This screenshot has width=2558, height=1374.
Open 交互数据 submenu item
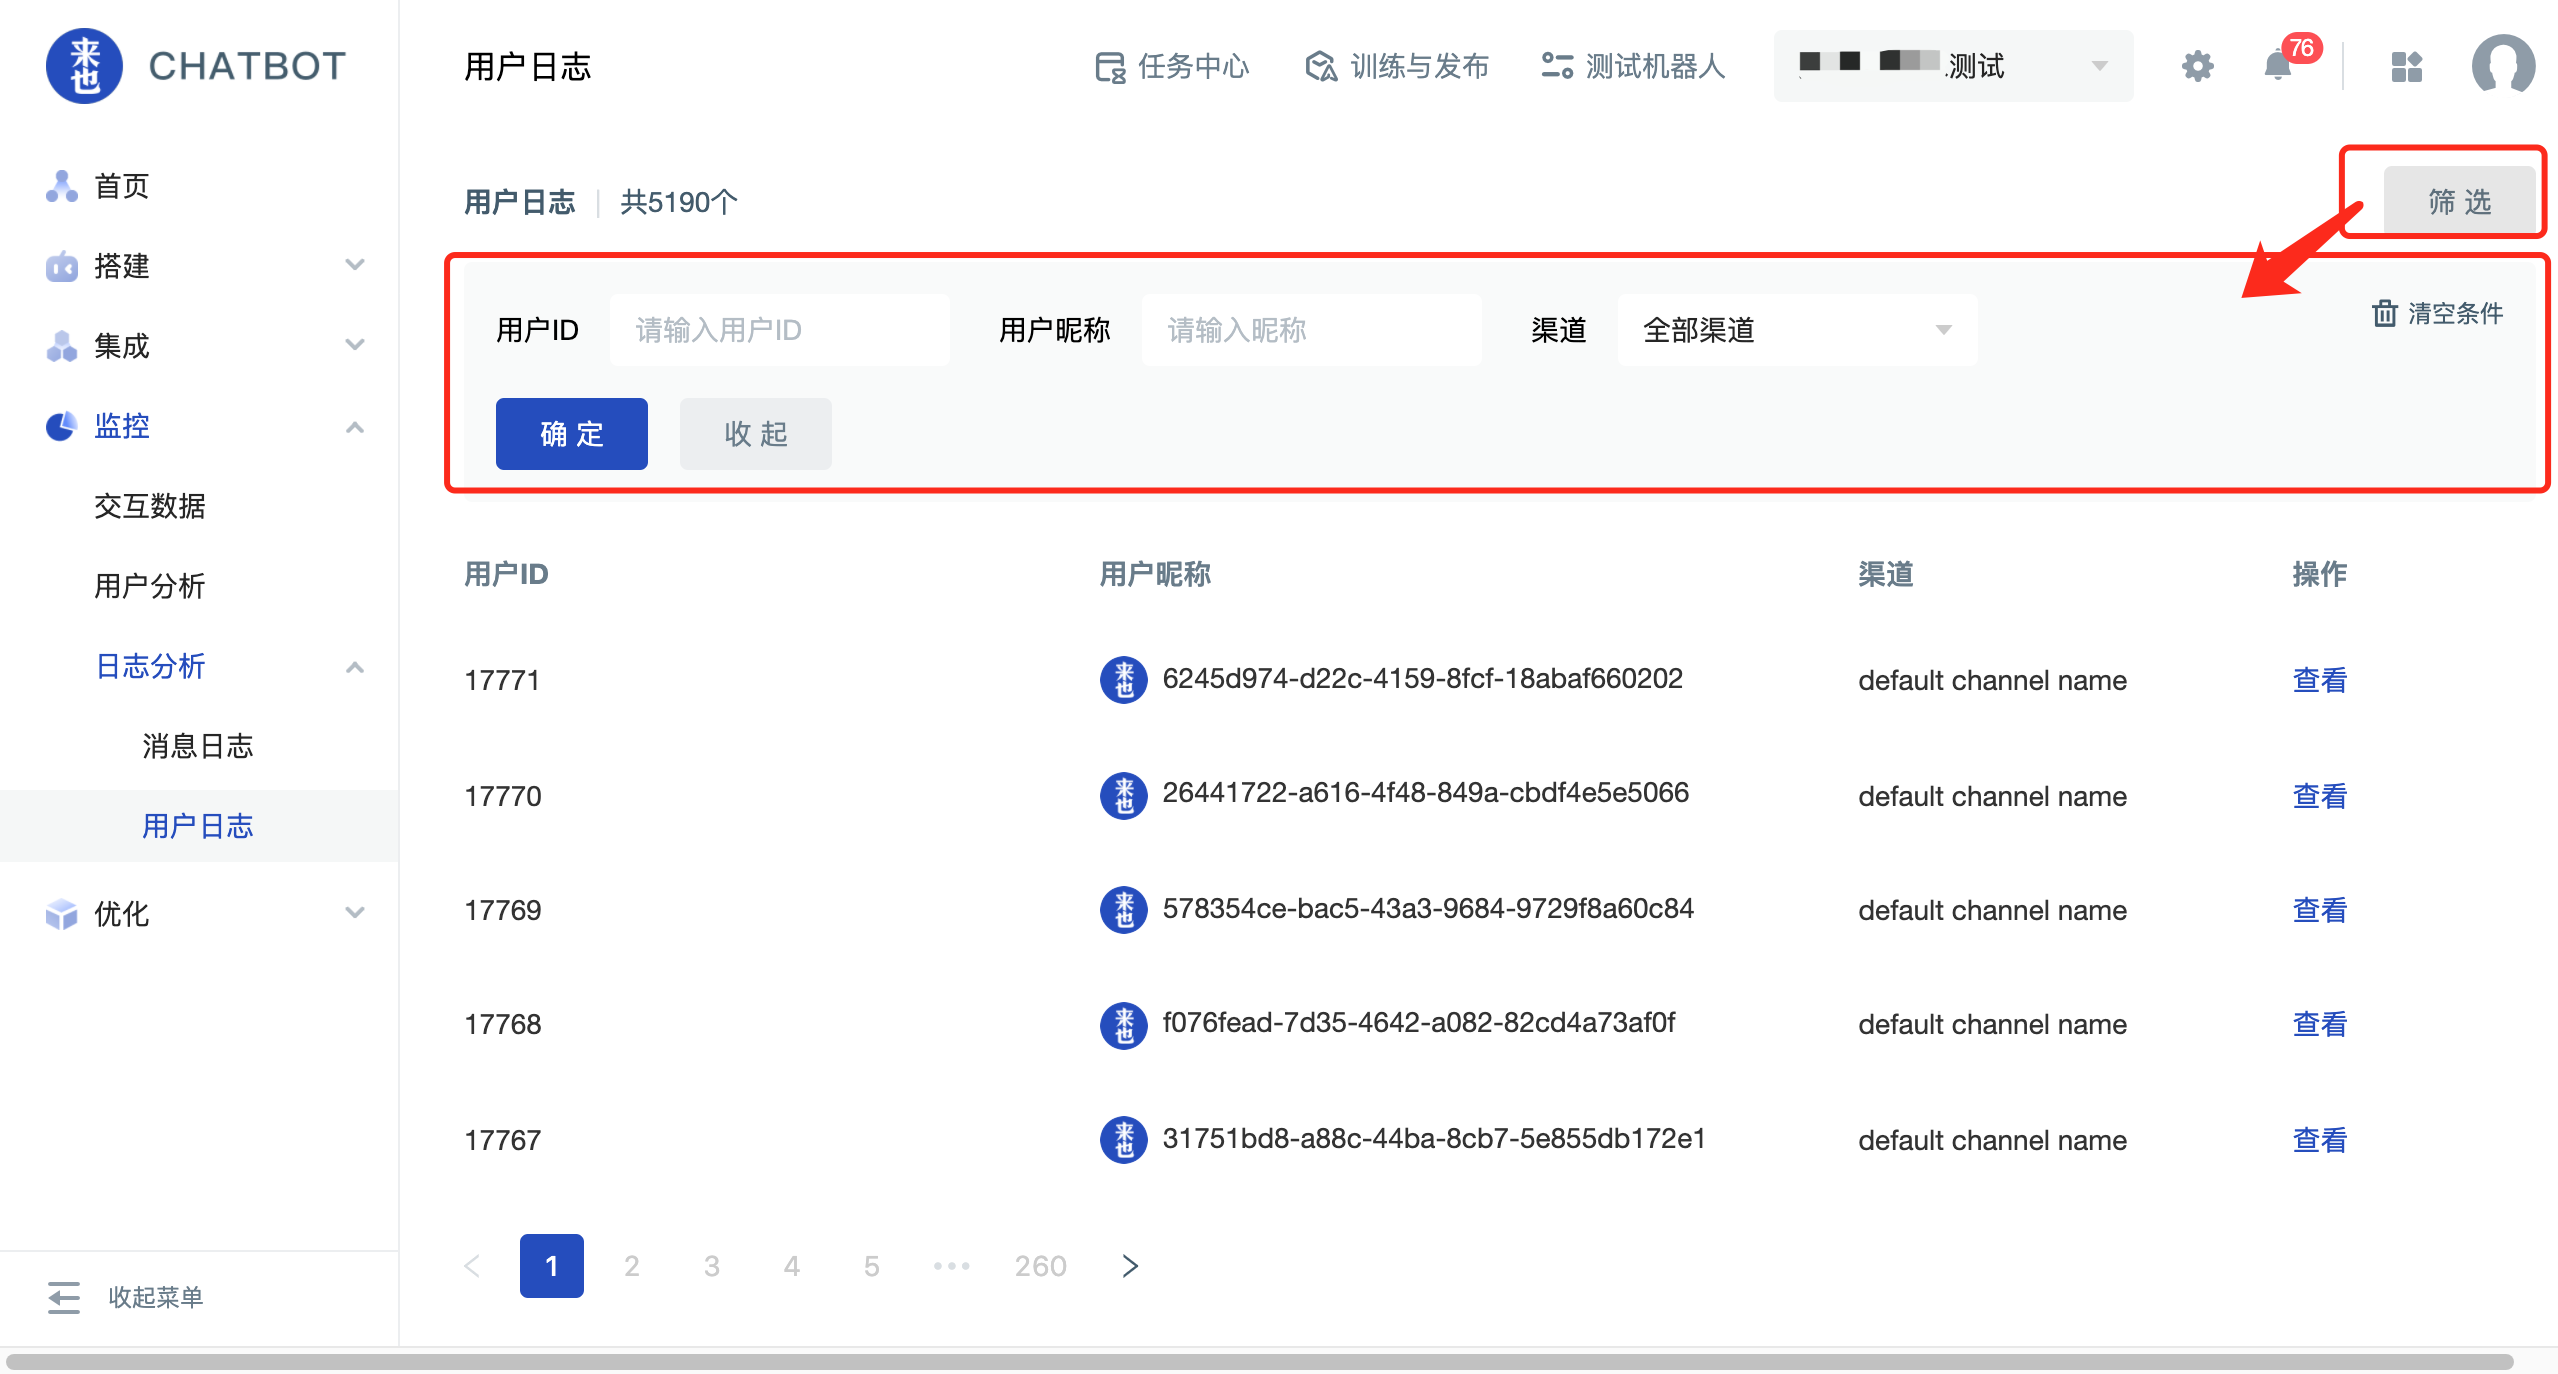(150, 506)
